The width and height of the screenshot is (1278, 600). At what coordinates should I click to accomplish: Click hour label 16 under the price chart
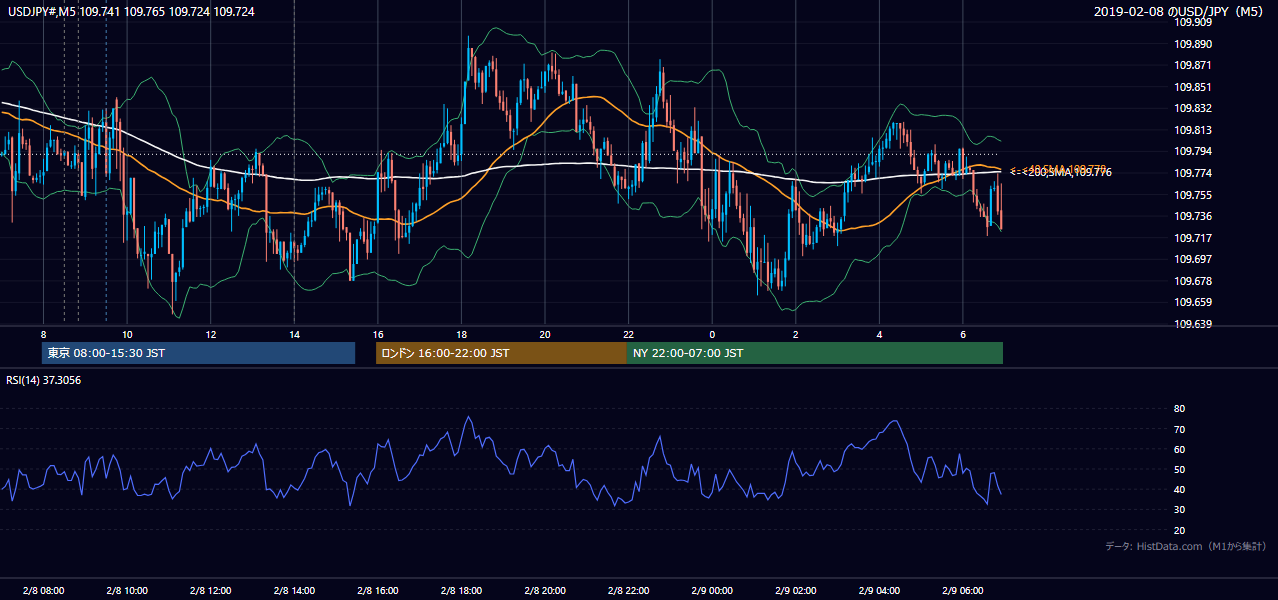[x=378, y=334]
